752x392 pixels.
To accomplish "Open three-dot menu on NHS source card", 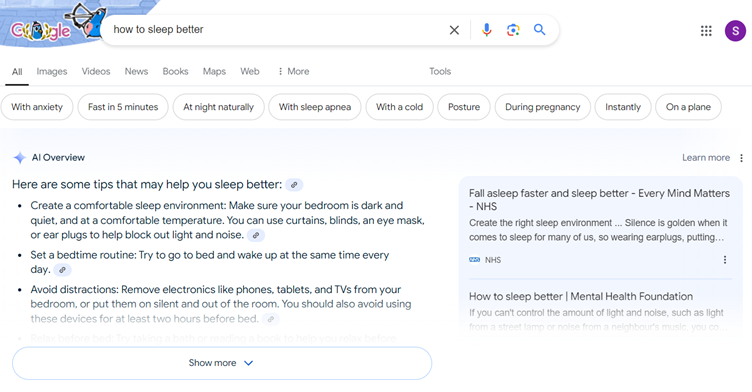I will click(725, 260).
